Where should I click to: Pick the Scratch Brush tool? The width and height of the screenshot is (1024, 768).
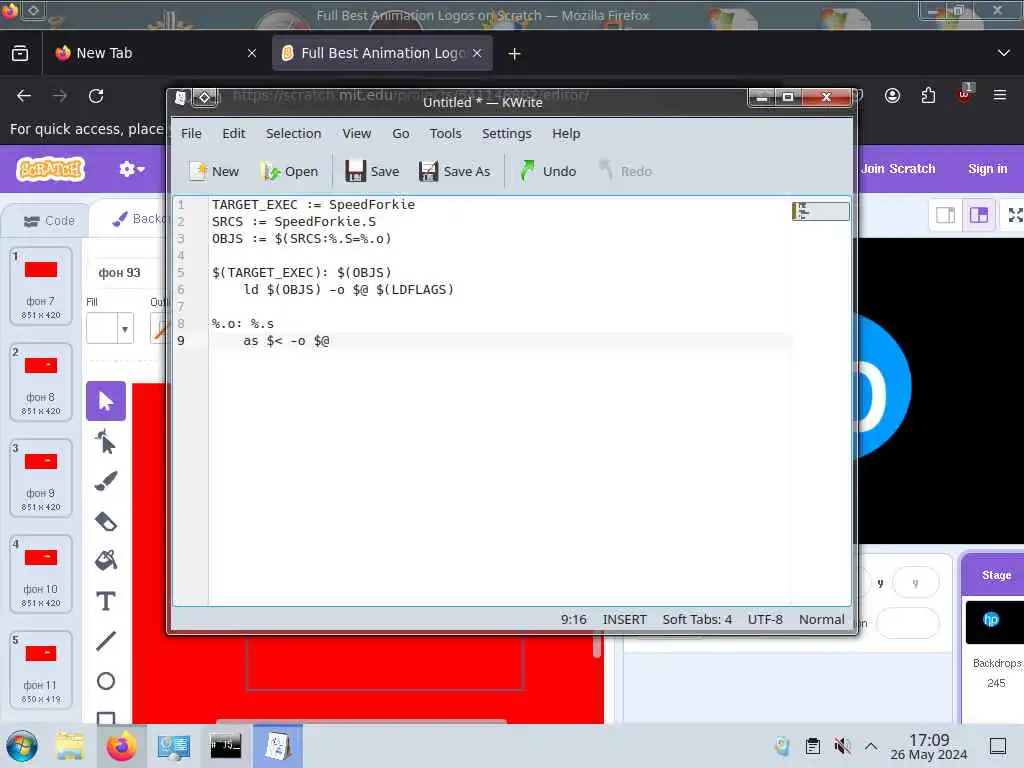point(106,481)
